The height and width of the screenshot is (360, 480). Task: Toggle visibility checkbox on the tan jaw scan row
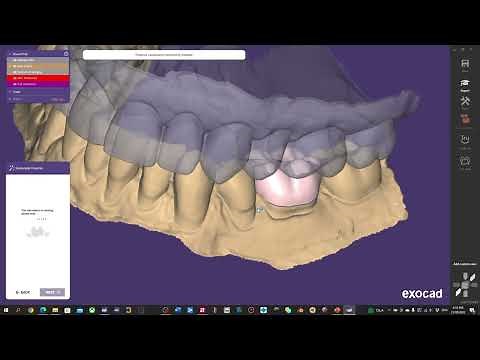pyautogui.click(x=15, y=66)
